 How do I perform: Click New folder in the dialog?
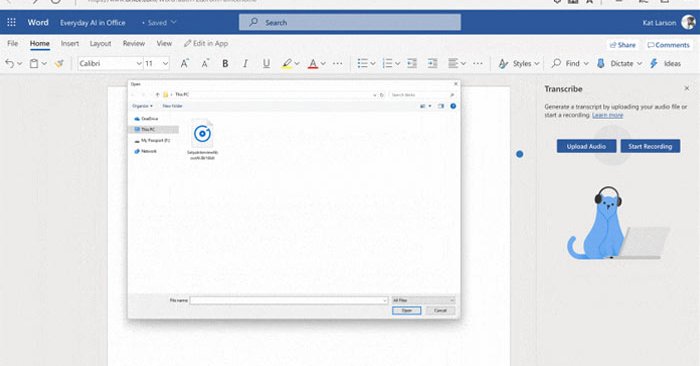(172, 106)
